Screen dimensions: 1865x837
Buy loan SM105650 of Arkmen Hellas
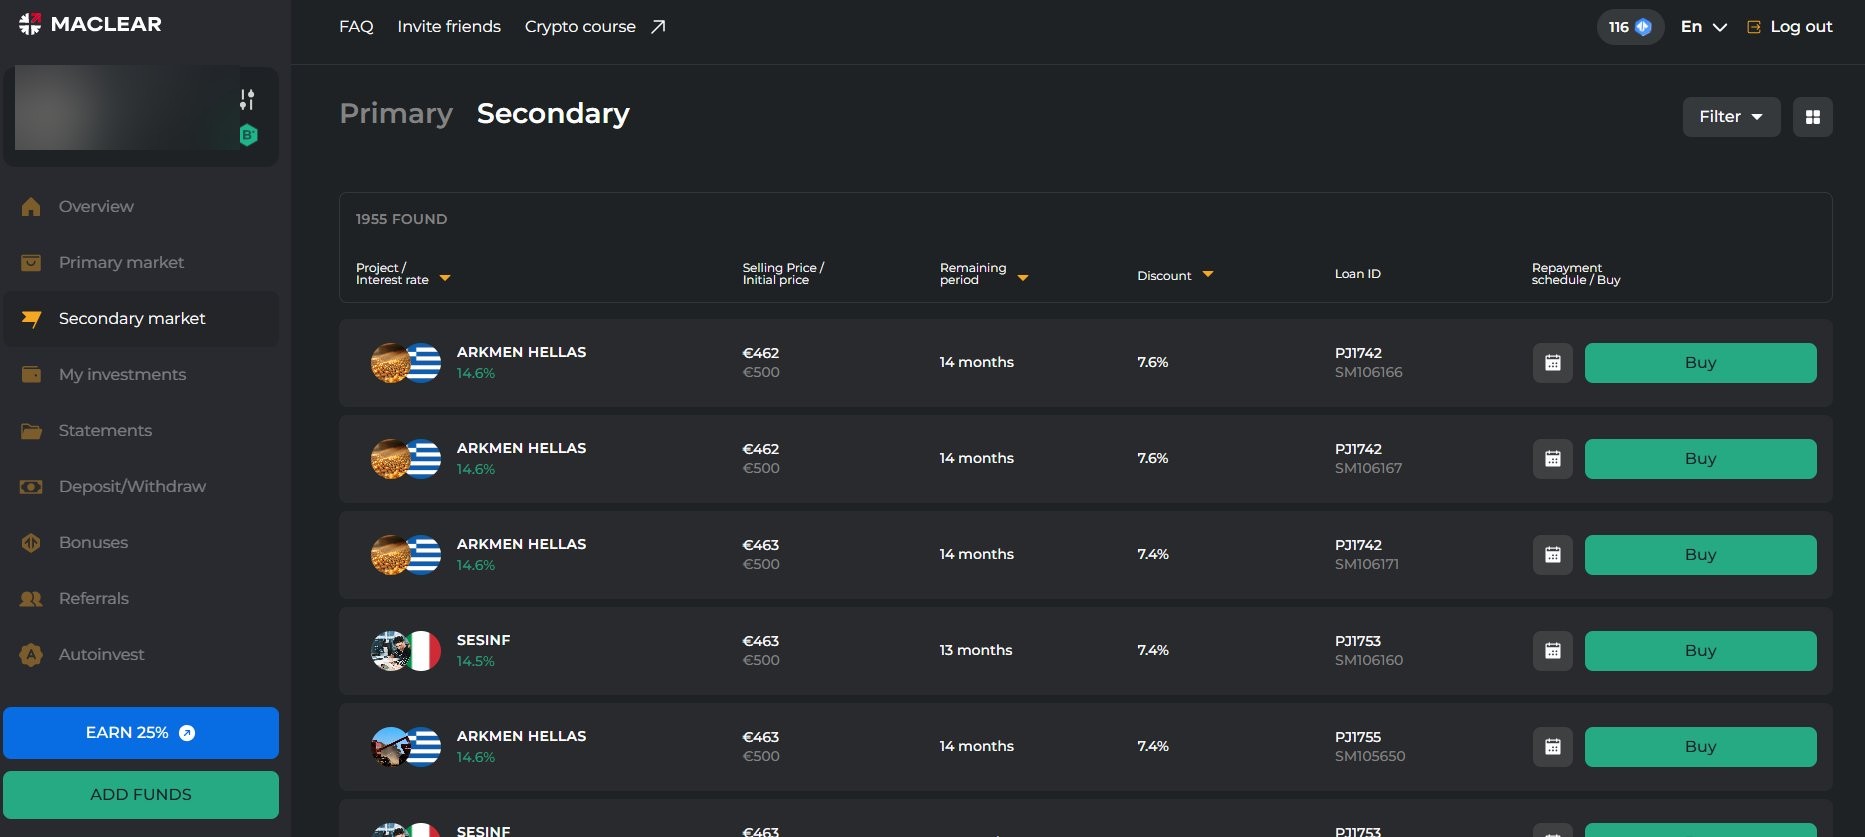point(1700,747)
